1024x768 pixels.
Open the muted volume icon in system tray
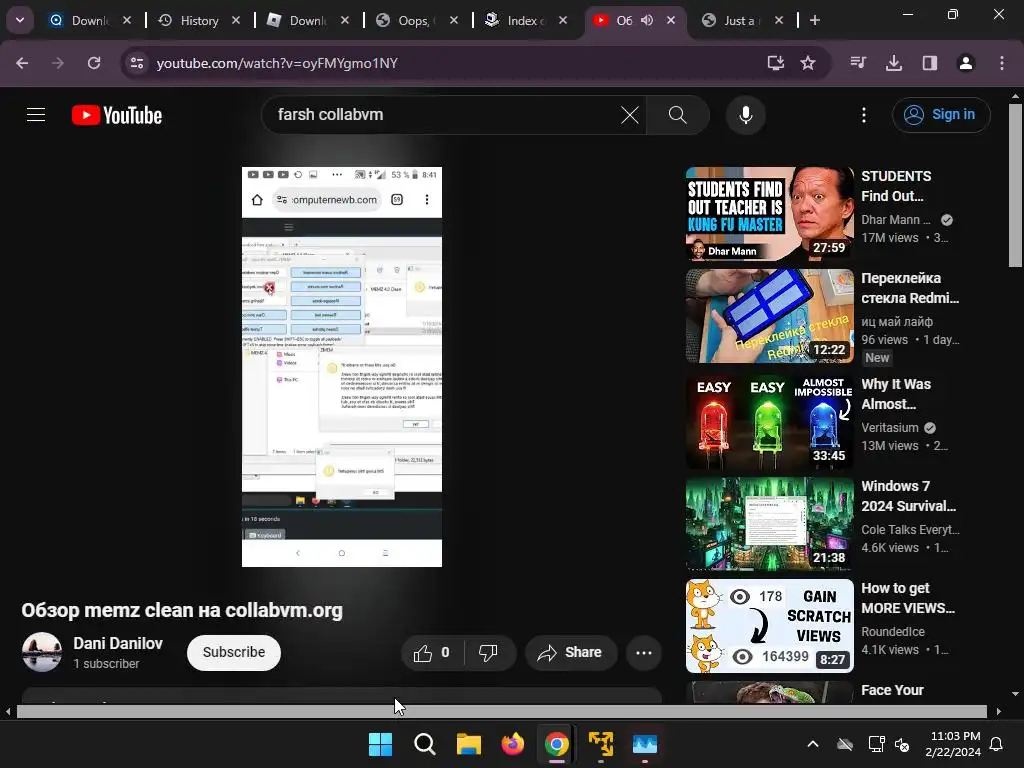pyautogui.click(x=903, y=744)
